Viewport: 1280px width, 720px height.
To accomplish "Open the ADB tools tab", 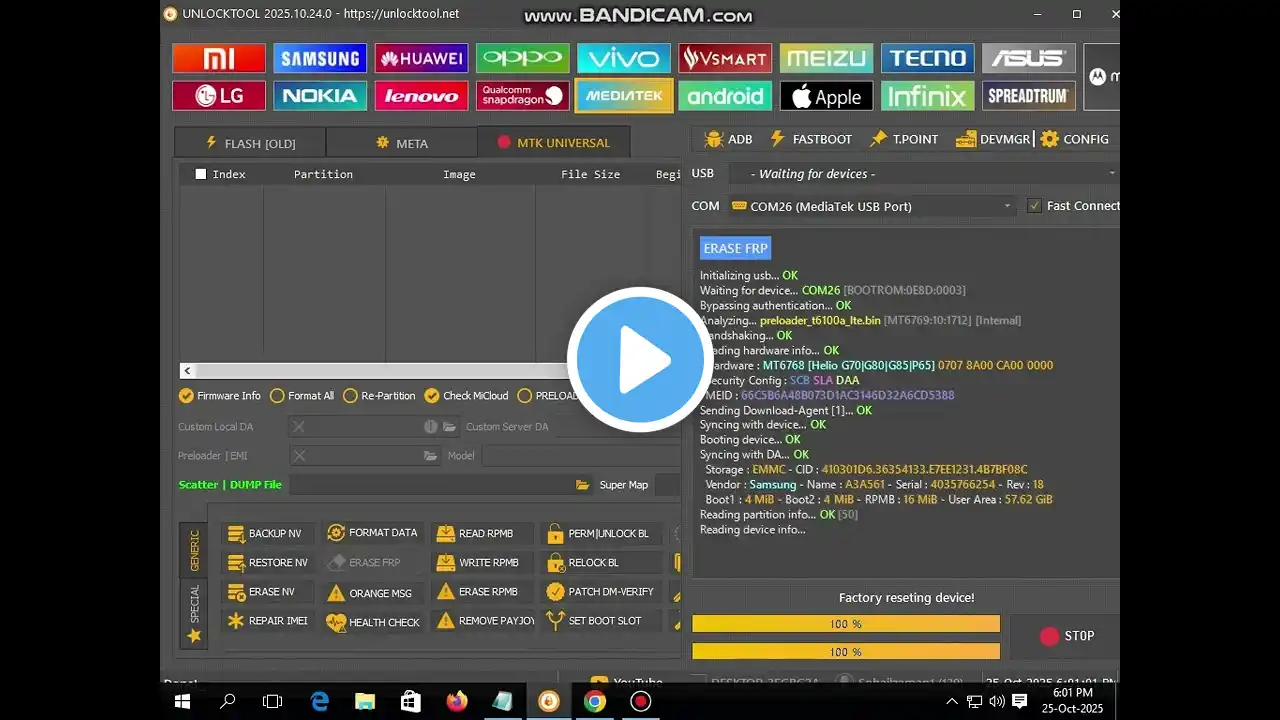I will [x=728, y=139].
